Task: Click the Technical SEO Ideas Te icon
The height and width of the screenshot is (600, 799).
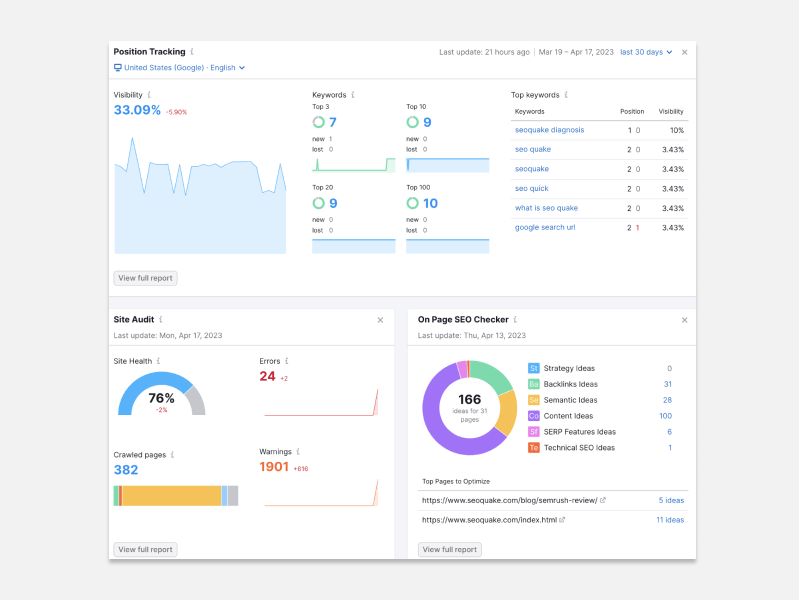Action: click(534, 448)
